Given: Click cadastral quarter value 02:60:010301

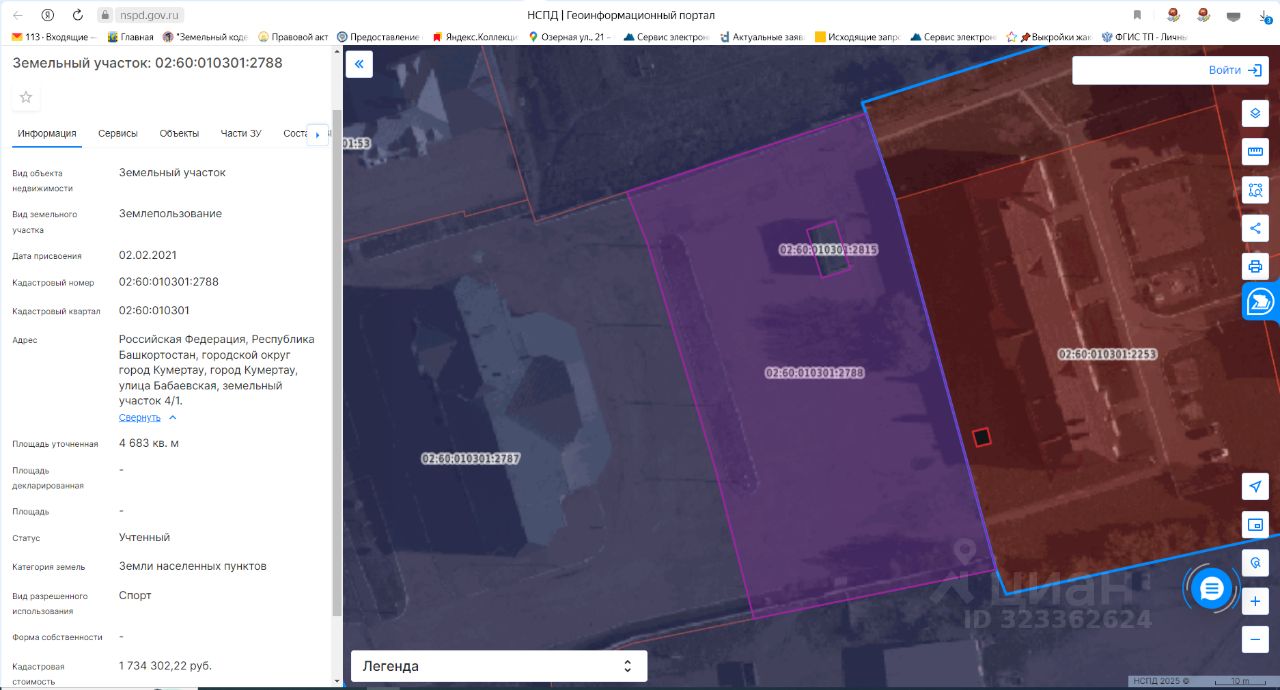Looking at the screenshot, I should tap(154, 310).
